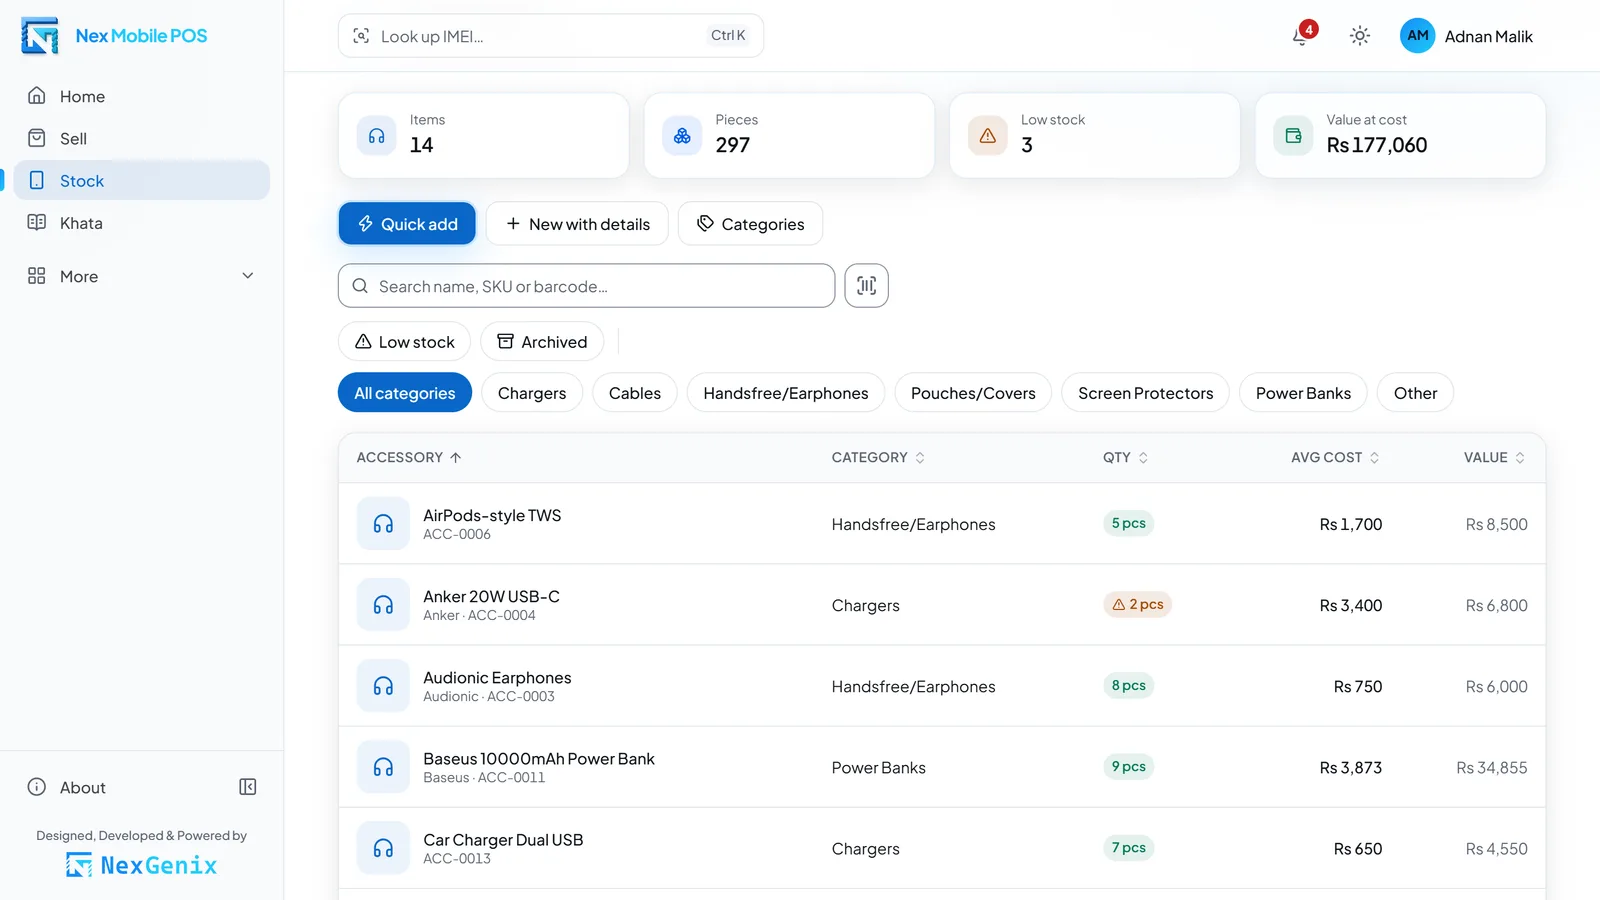Open Sell in the sidebar

click(141, 138)
